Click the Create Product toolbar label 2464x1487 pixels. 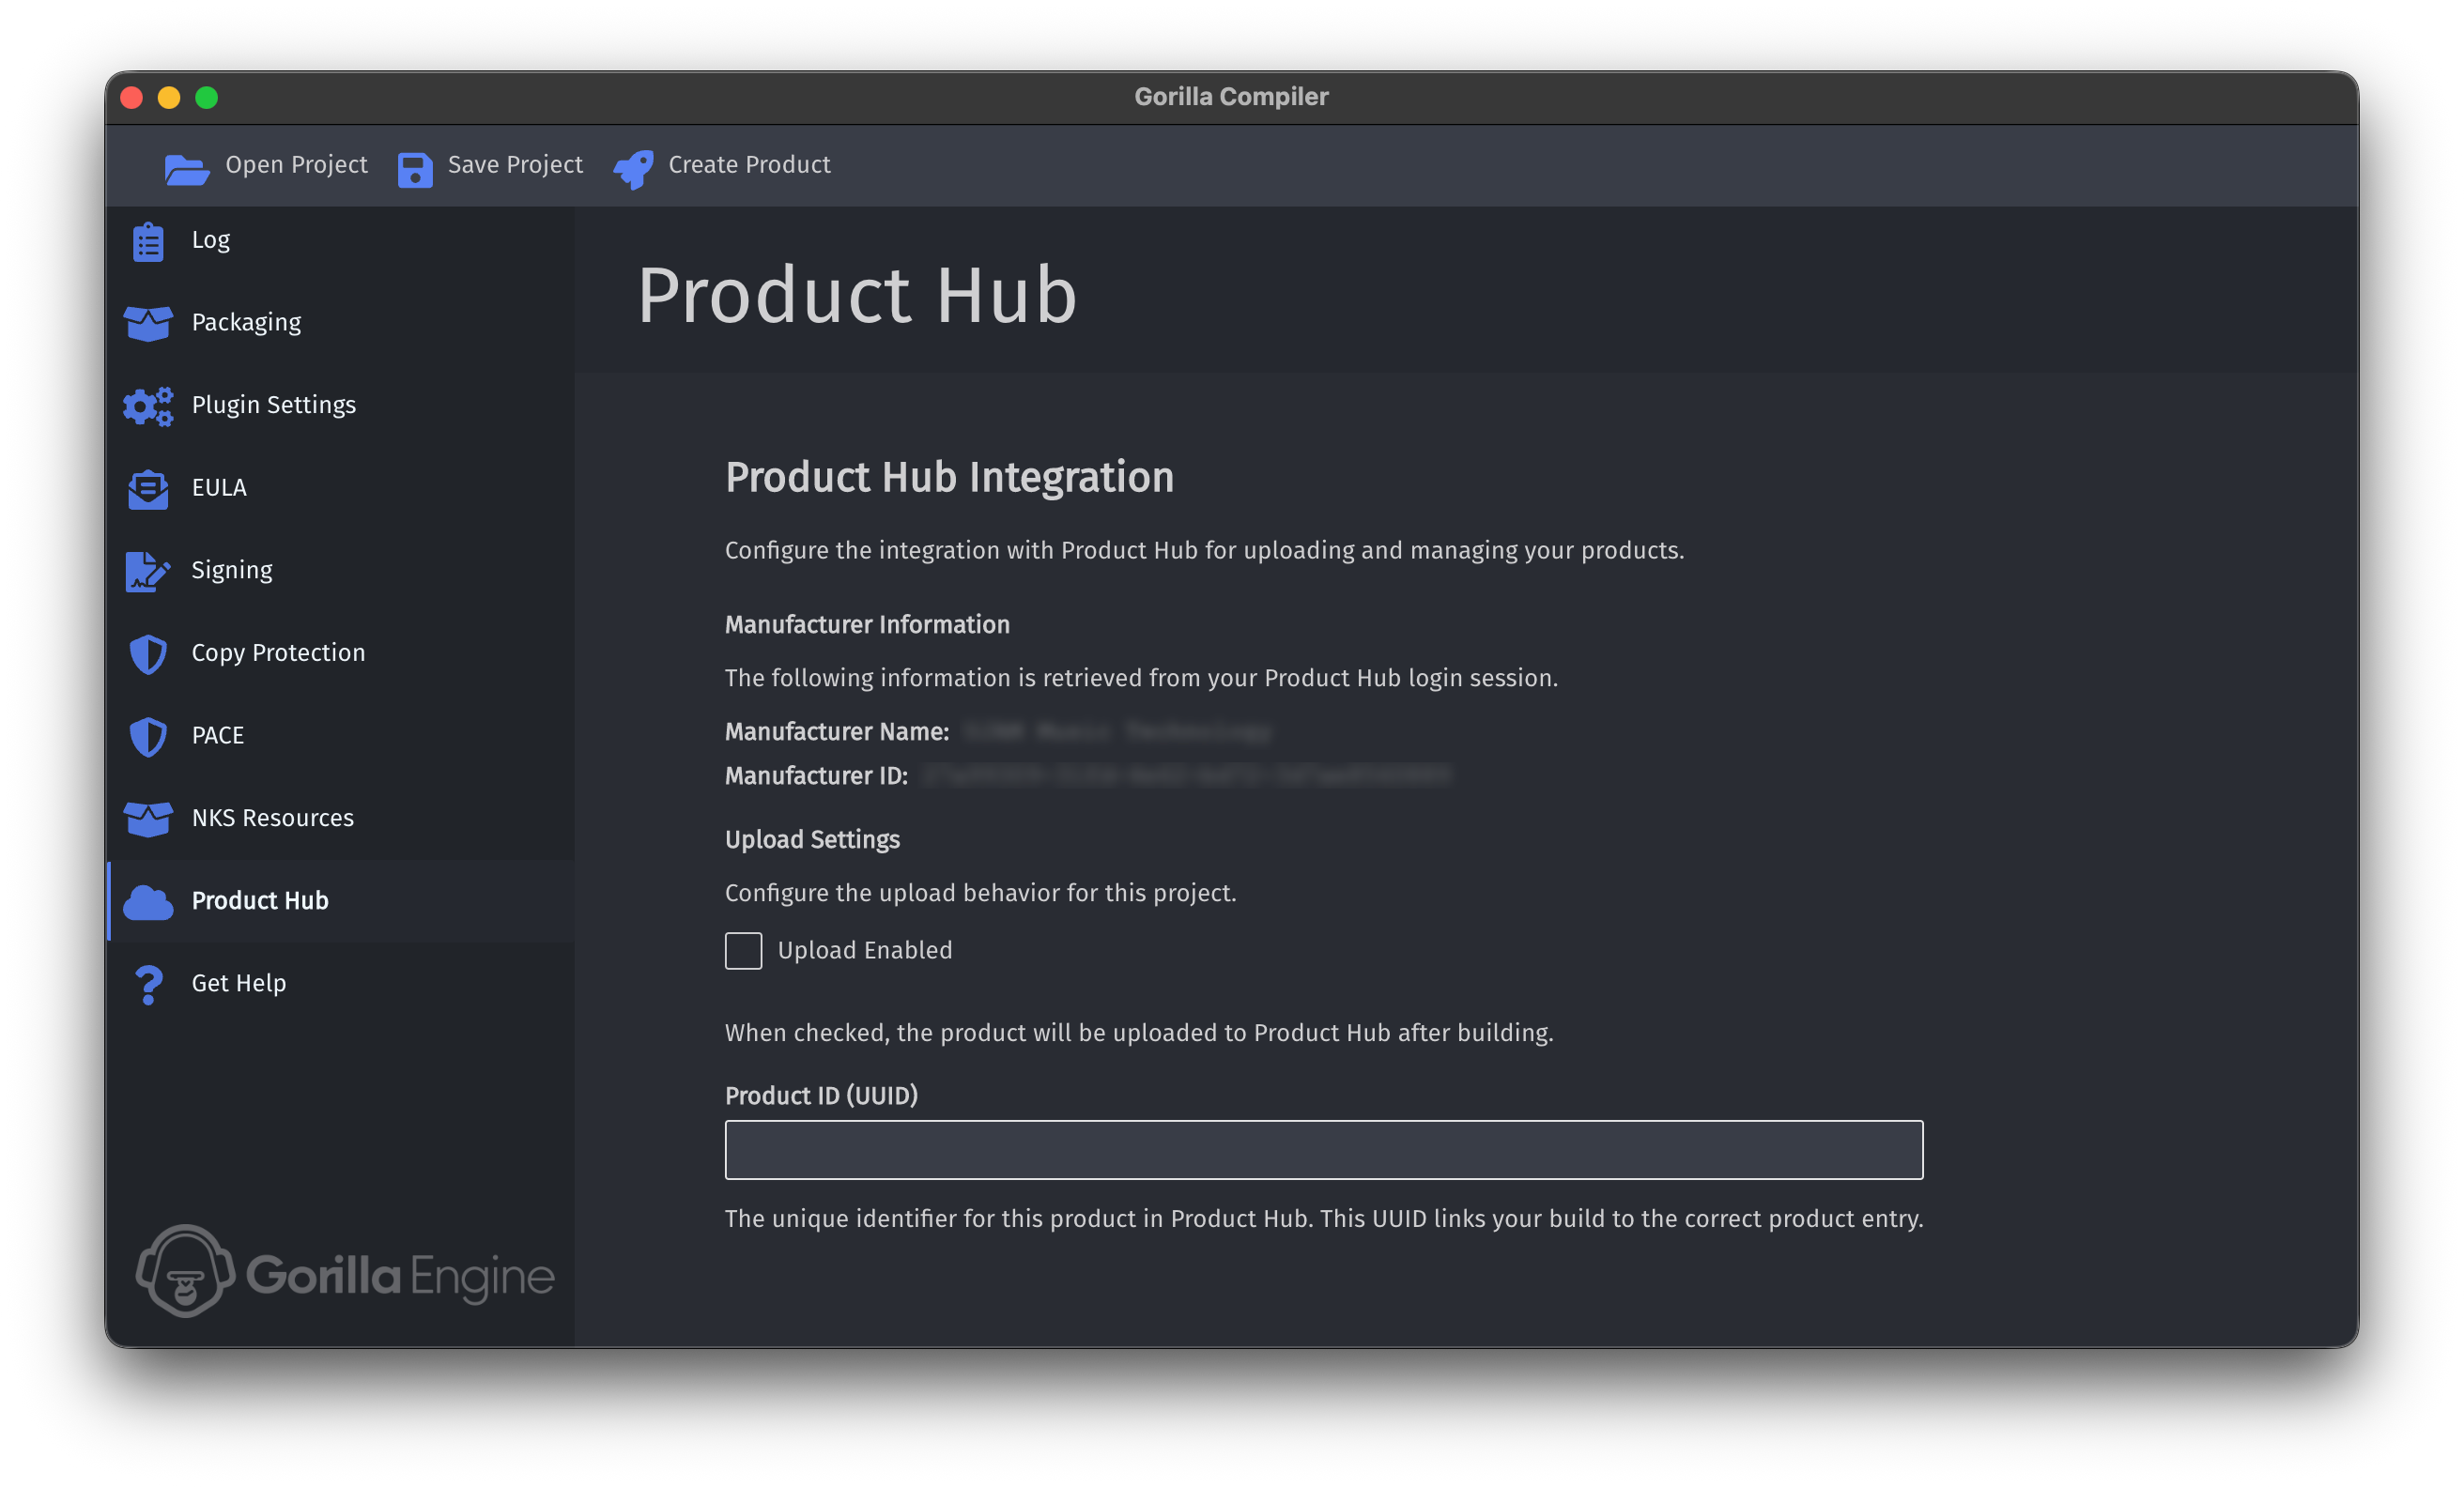pos(749,165)
